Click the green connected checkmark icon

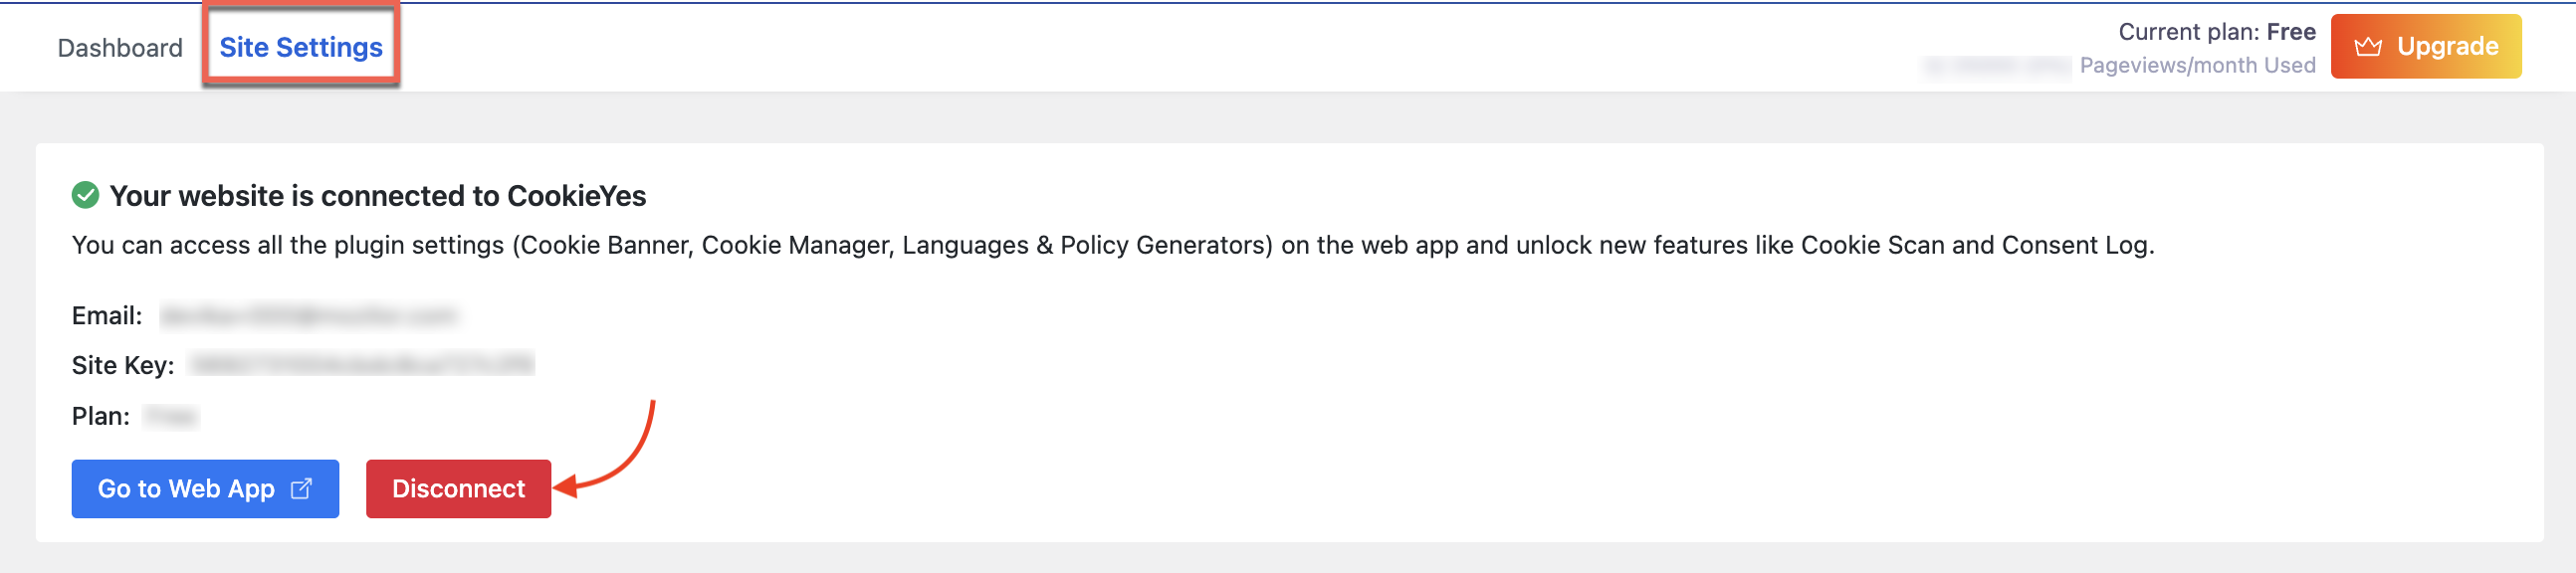click(86, 195)
